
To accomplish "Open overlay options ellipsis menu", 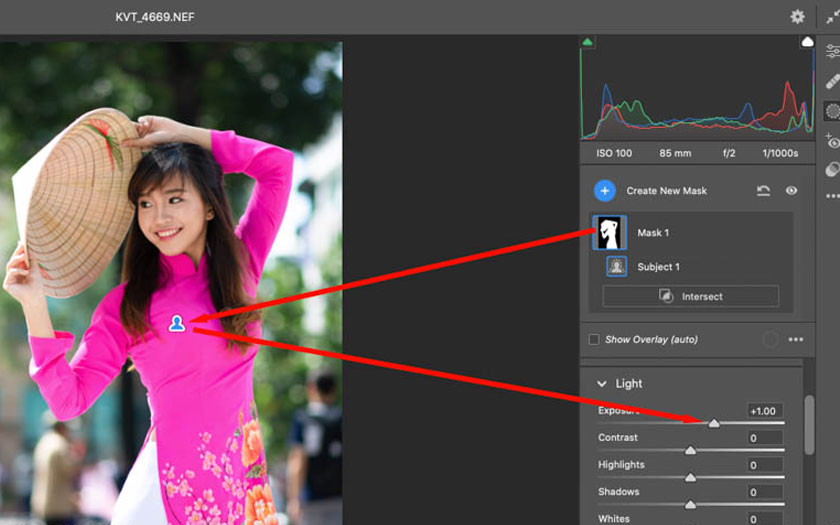I will point(796,339).
